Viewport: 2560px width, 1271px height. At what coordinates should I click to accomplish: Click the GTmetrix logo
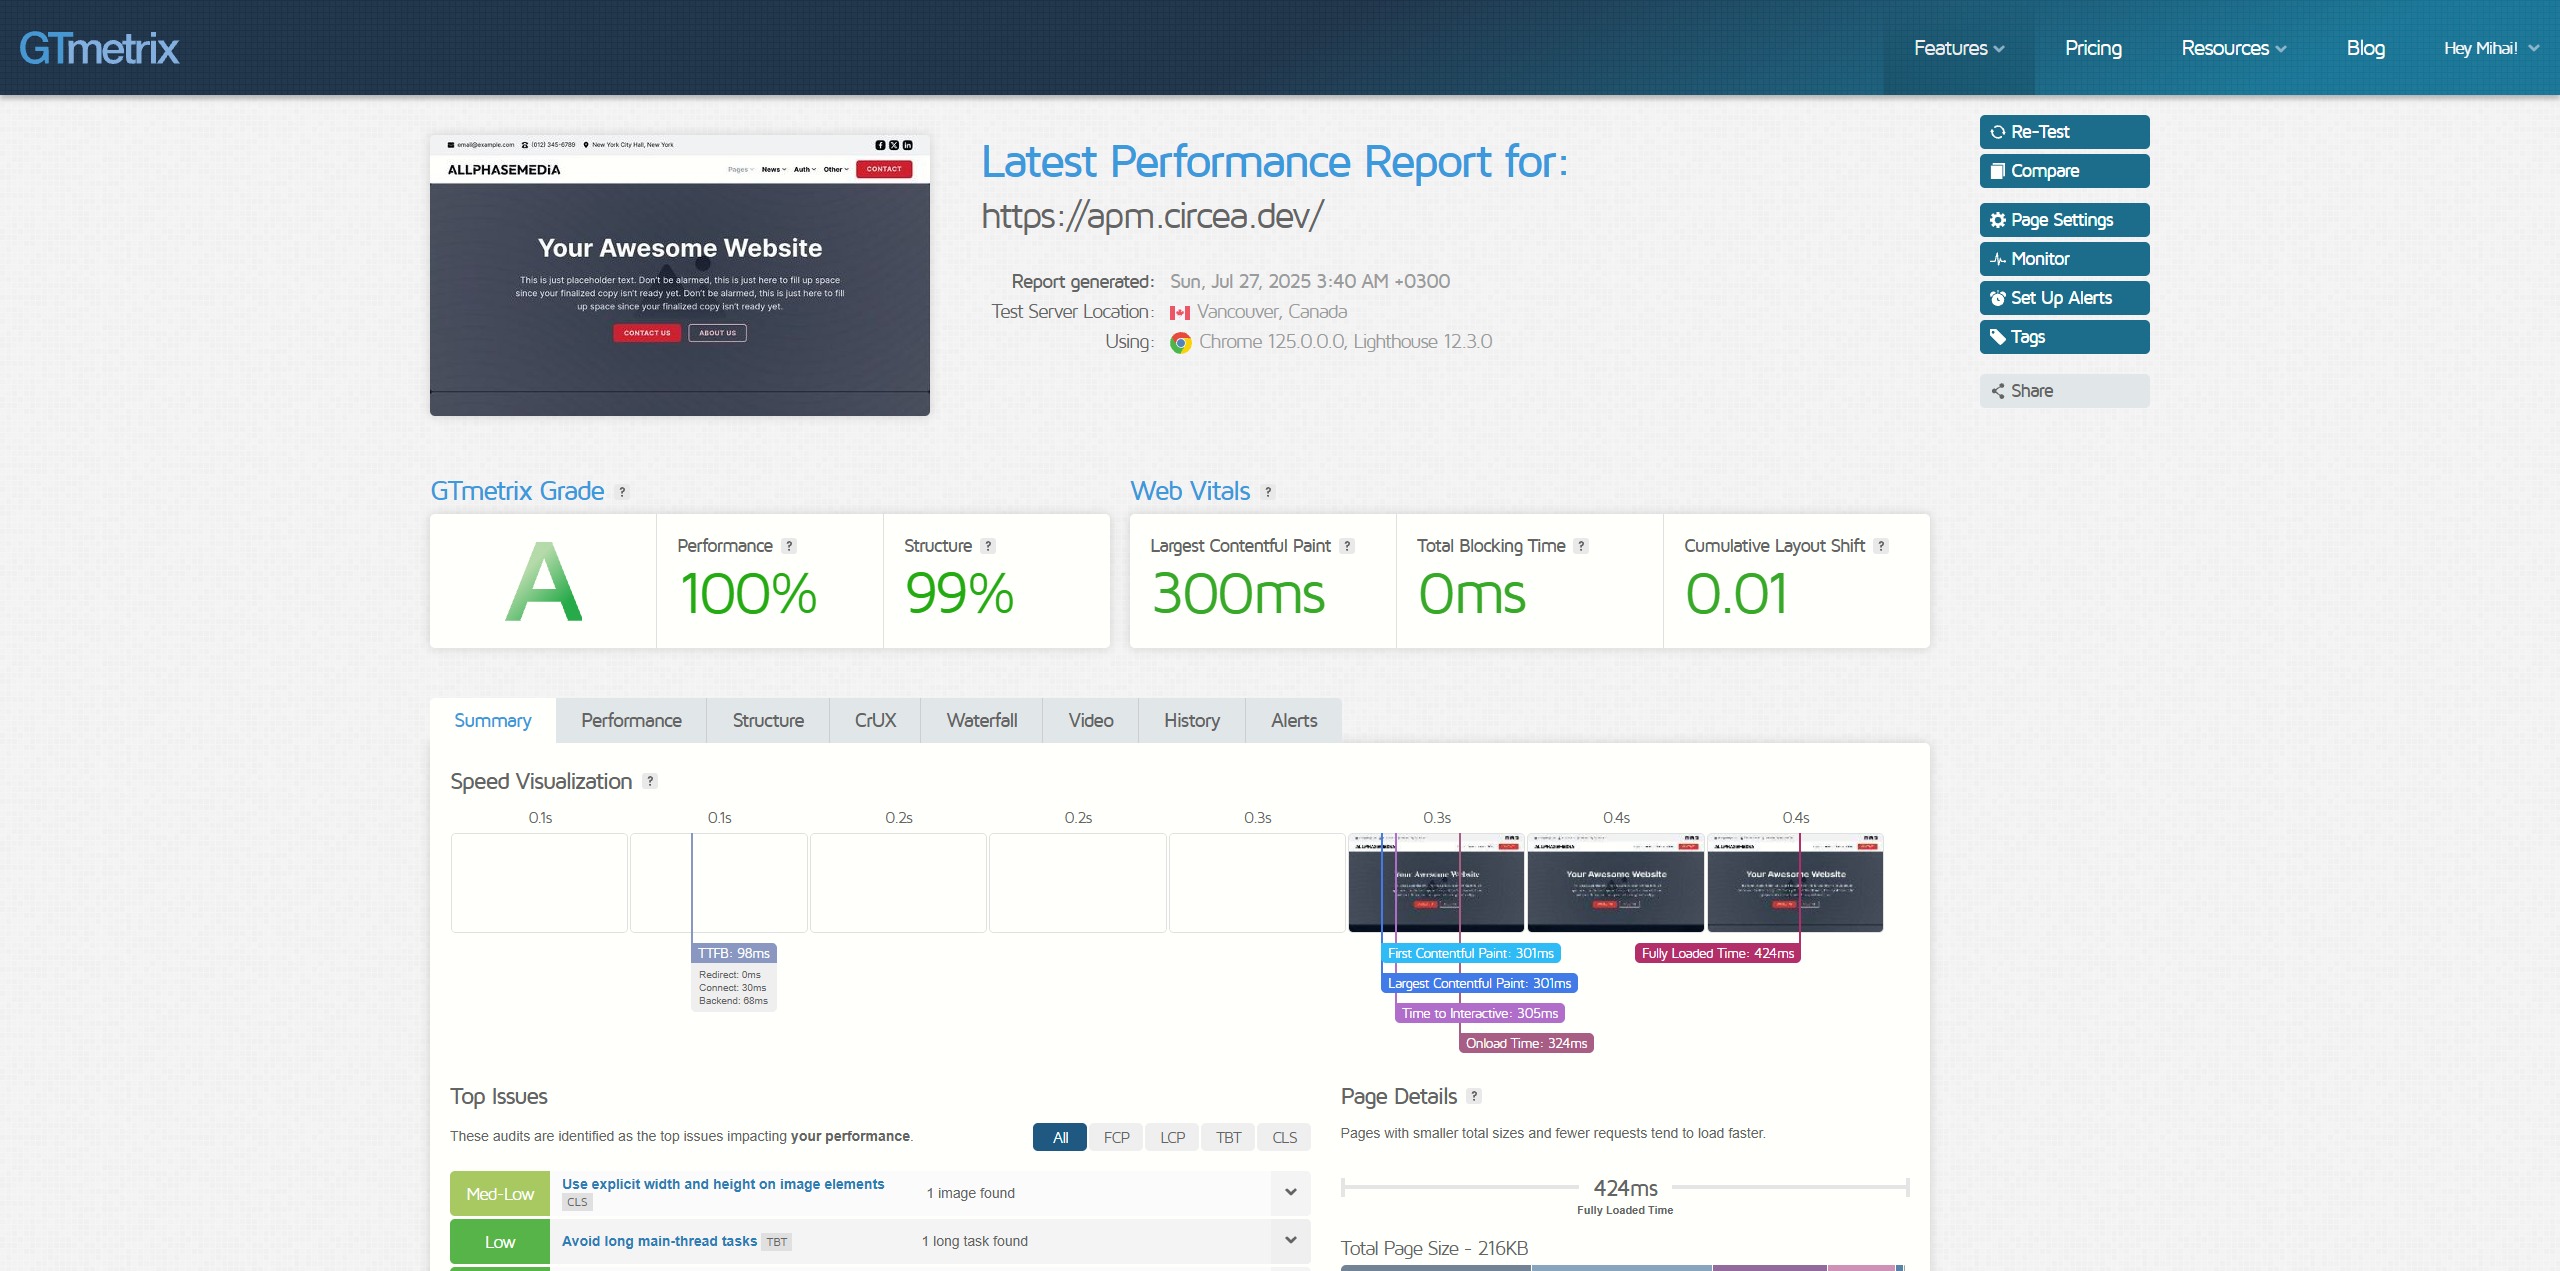pos(99,48)
